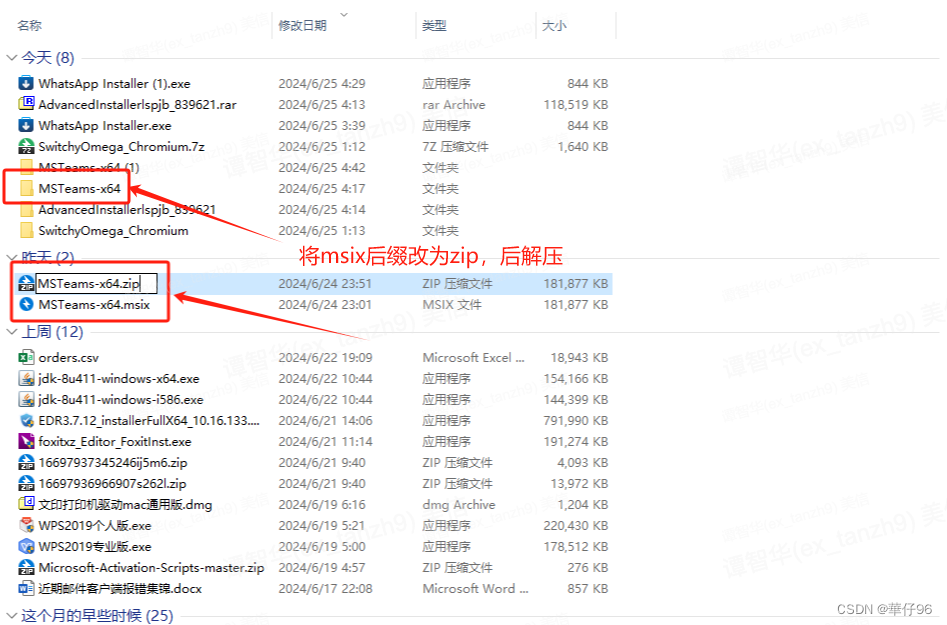Collapse the 昨天 (2) group
947x625 pixels.
coord(11,257)
